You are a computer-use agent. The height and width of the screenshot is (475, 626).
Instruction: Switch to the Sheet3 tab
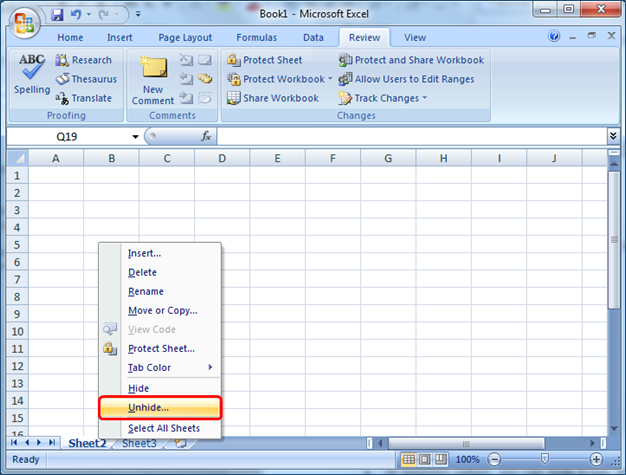(139, 443)
